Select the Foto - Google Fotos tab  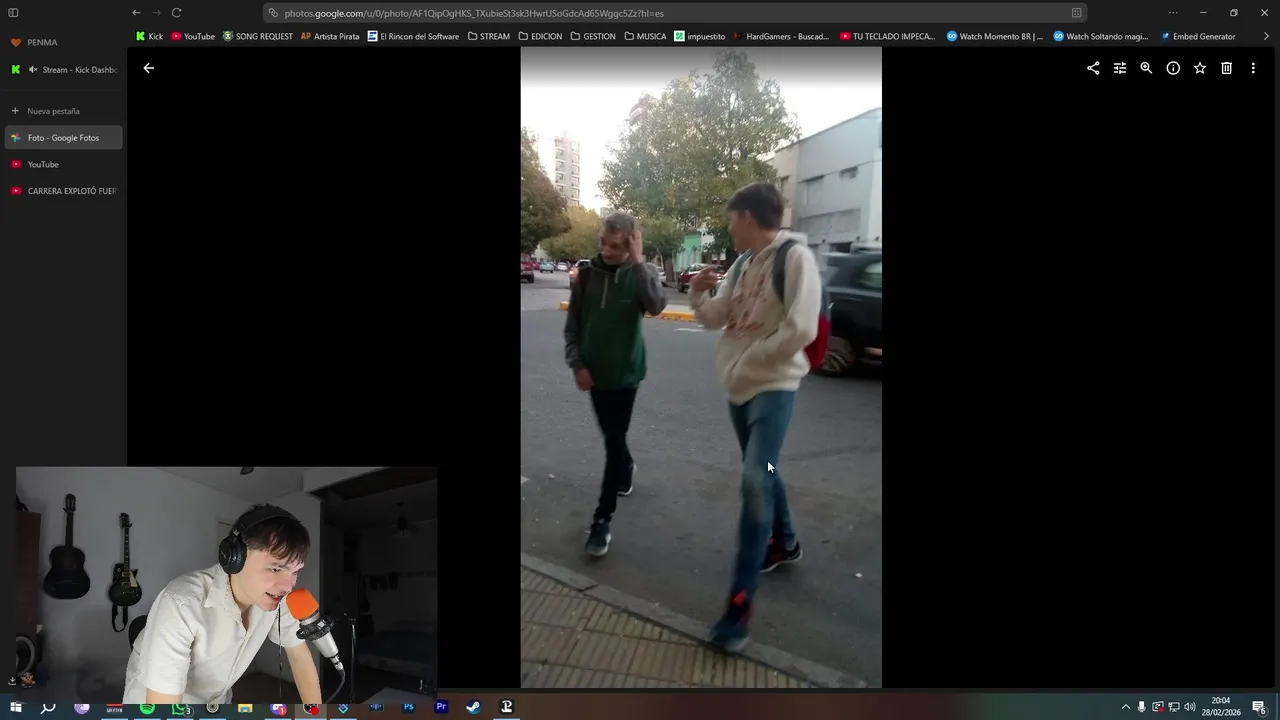point(64,138)
